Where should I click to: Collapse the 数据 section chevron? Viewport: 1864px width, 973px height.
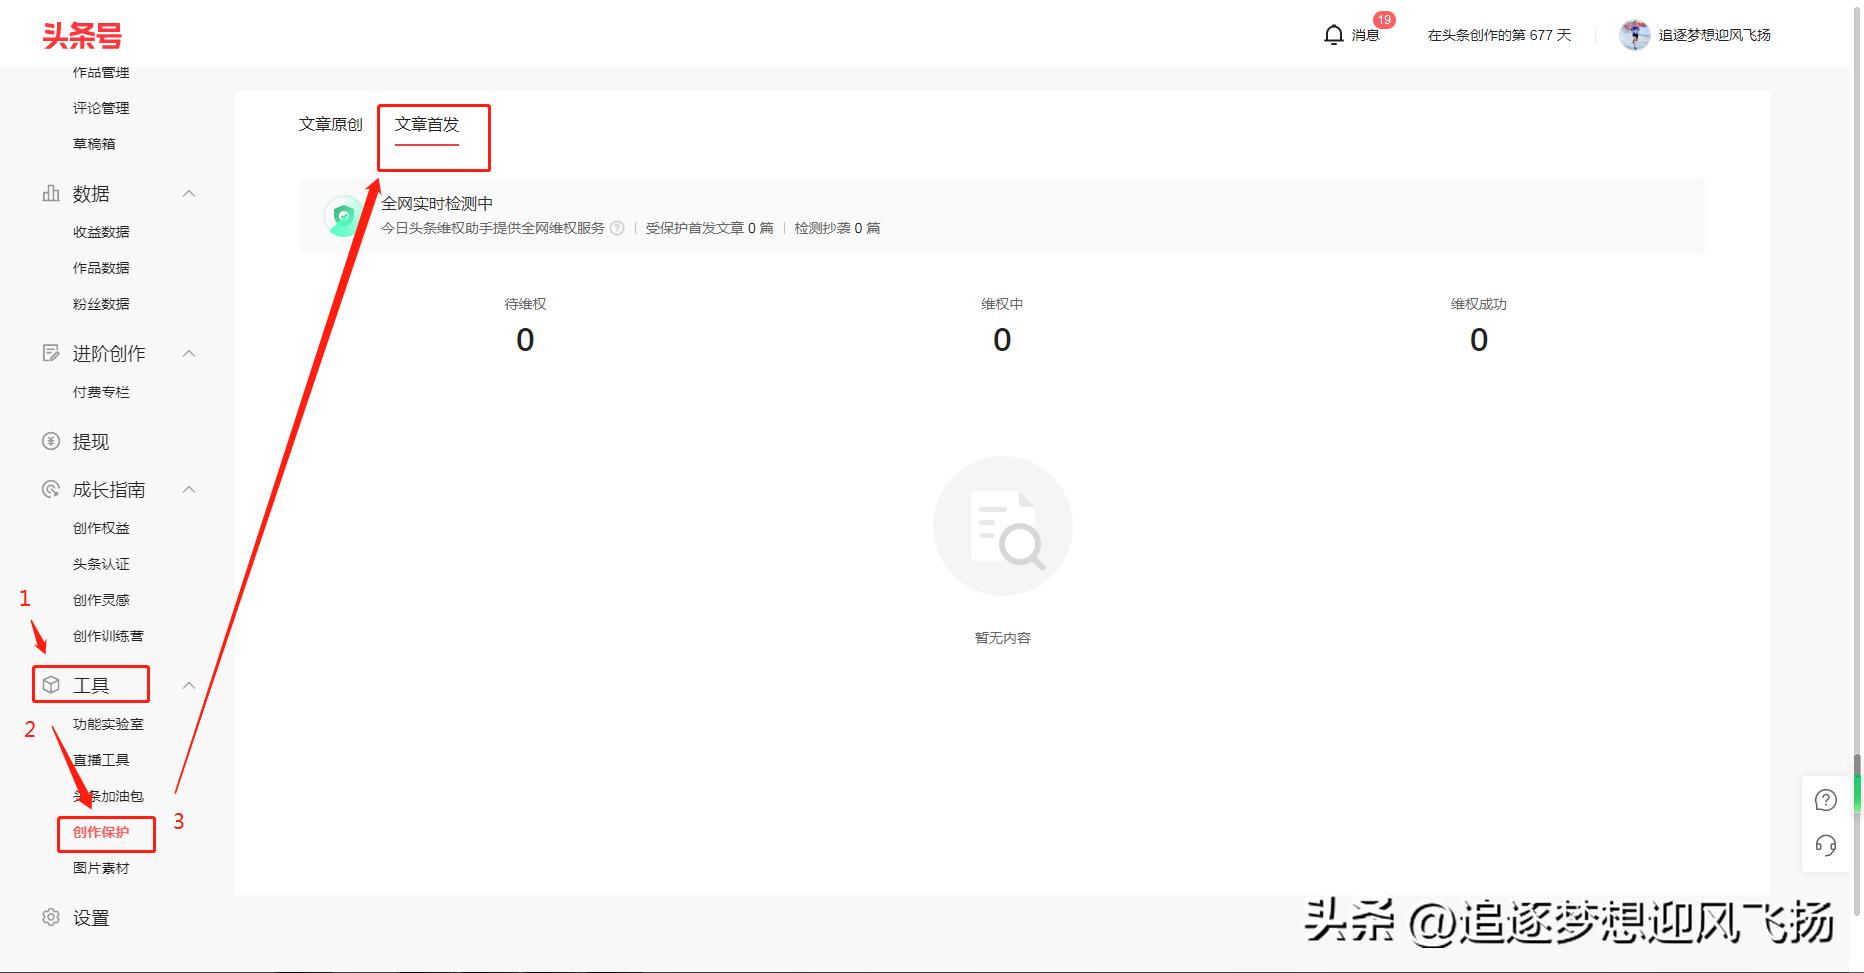(x=189, y=193)
